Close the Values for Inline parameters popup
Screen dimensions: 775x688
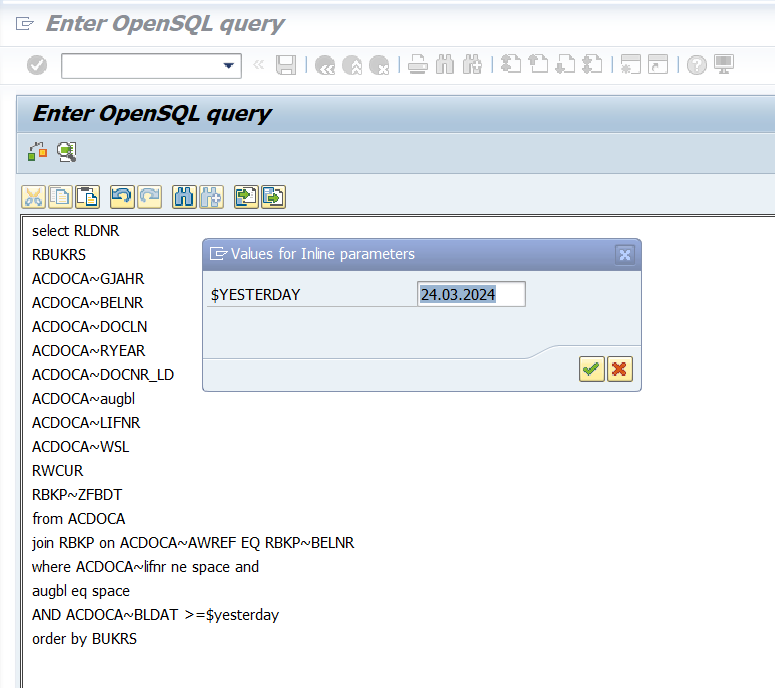(625, 255)
